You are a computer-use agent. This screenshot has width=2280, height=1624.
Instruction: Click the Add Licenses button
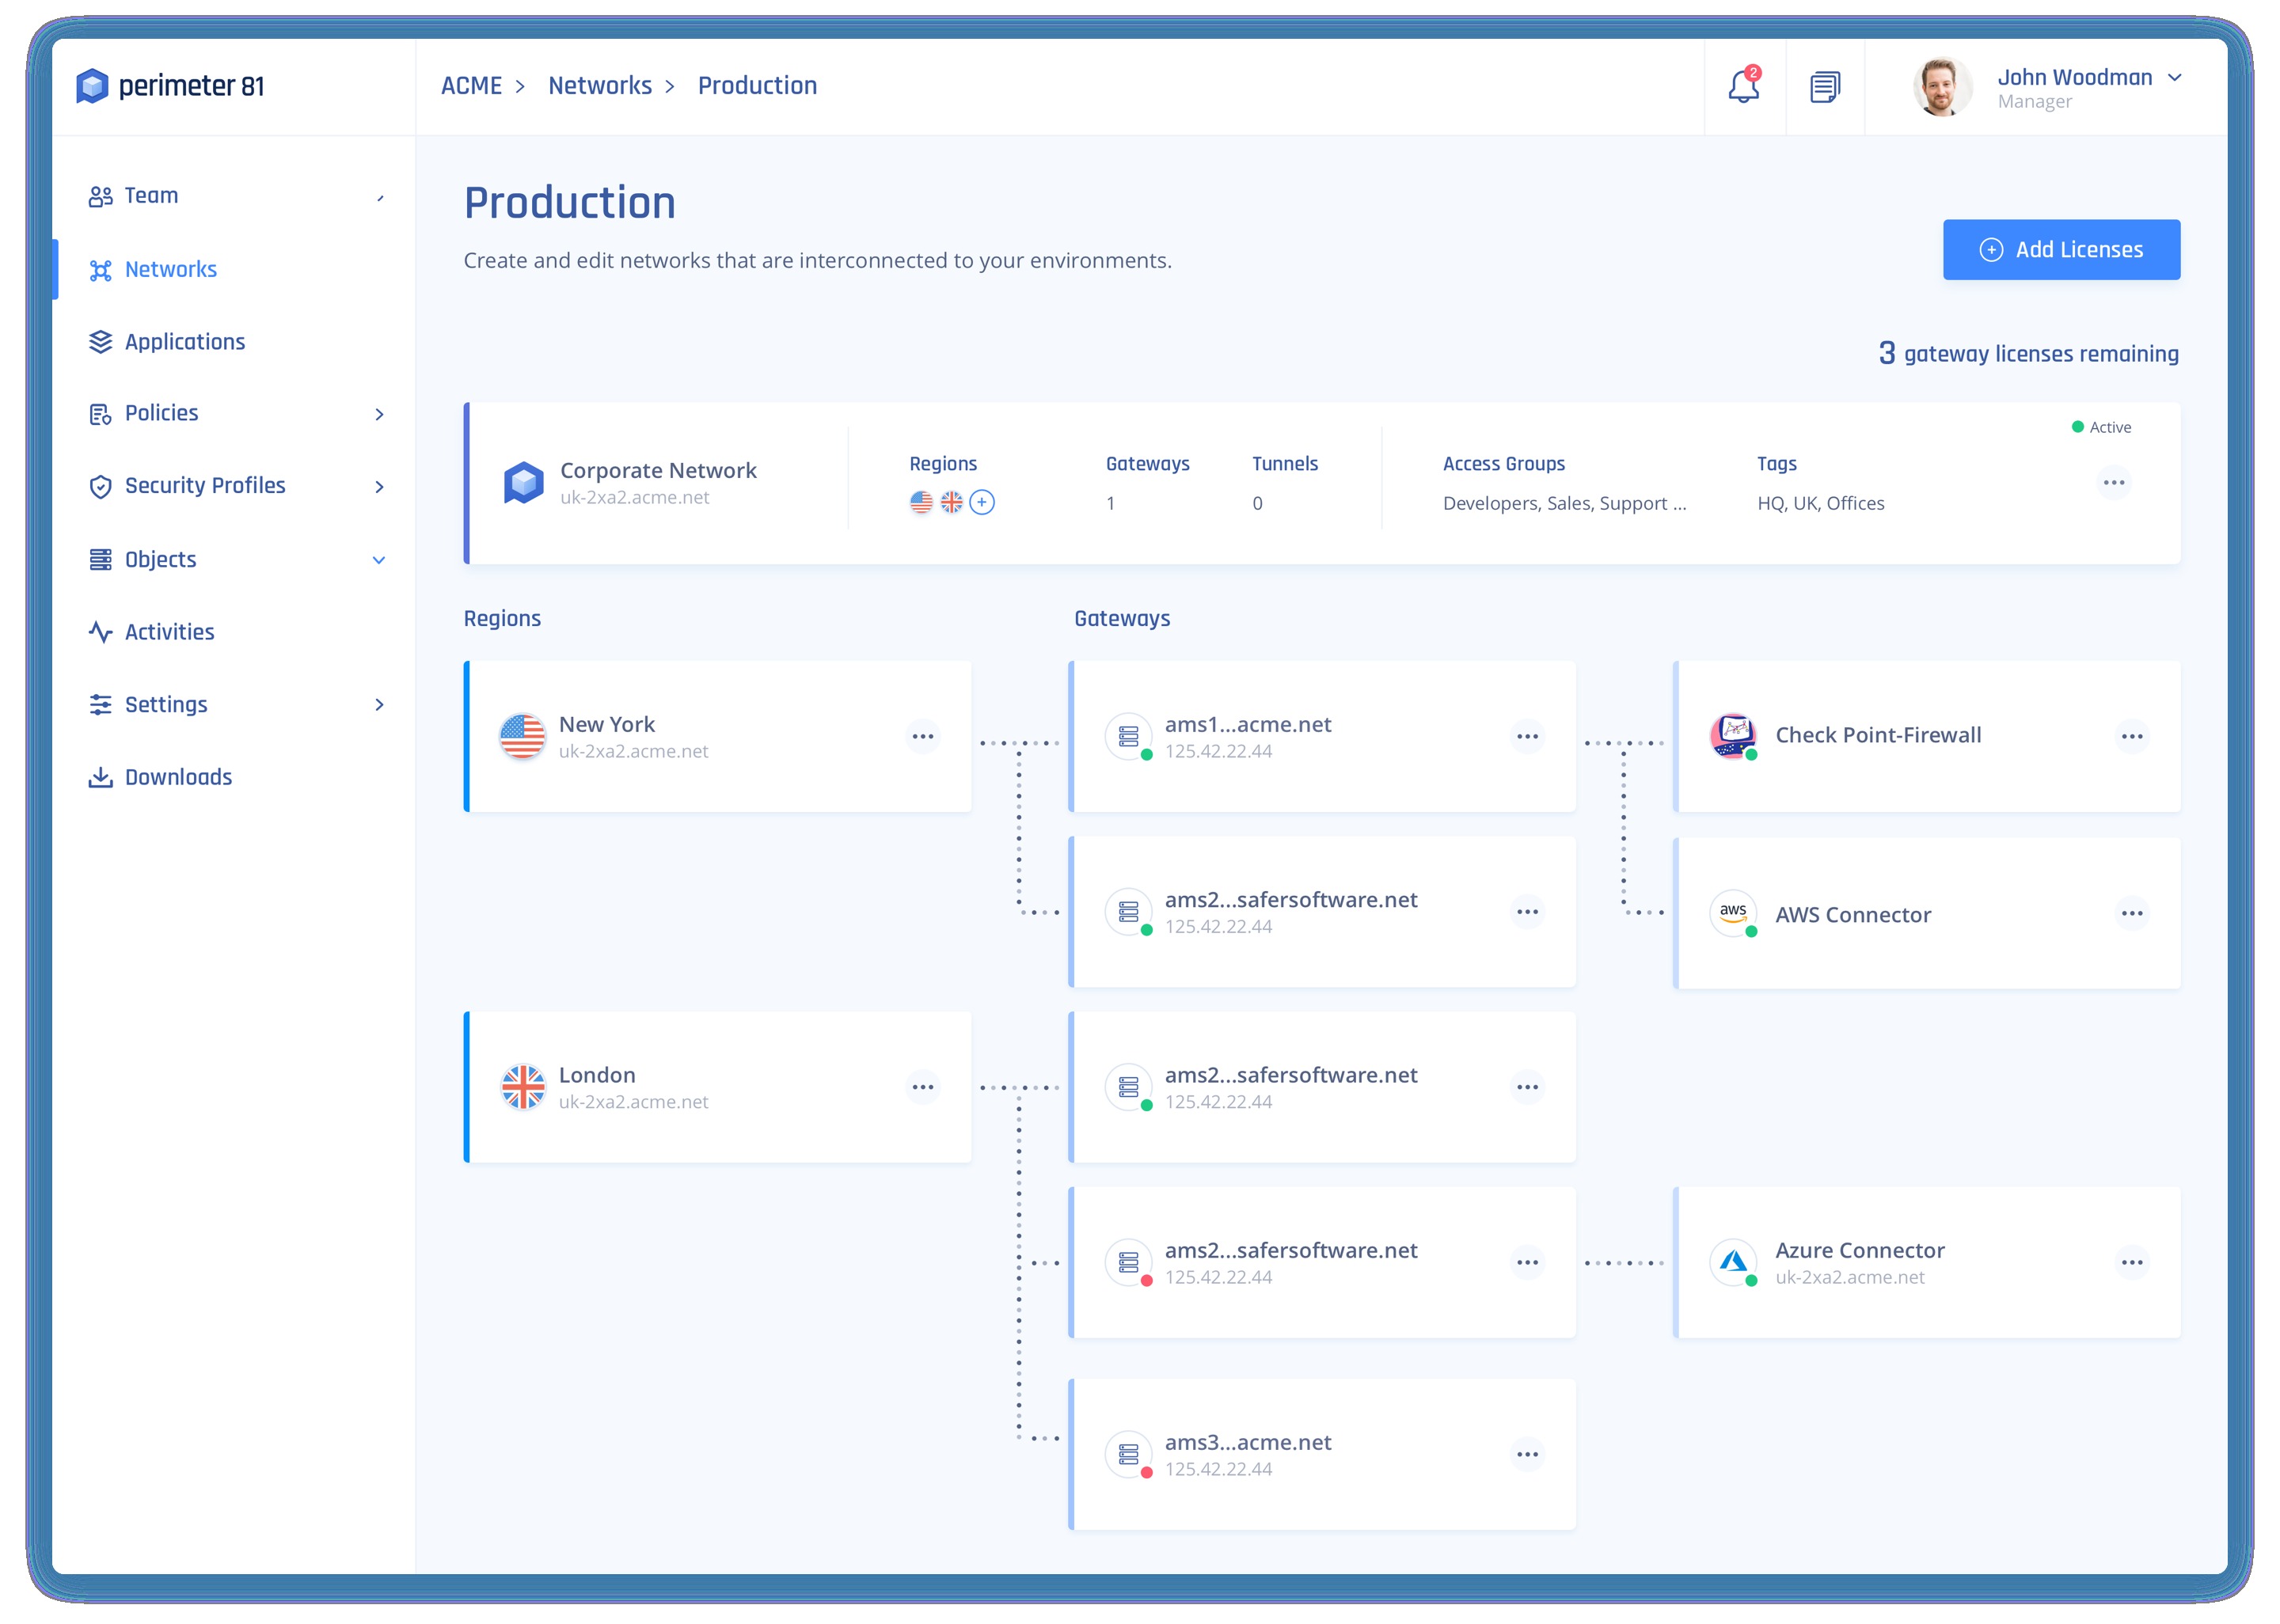pyautogui.click(x=2061, y=250)
